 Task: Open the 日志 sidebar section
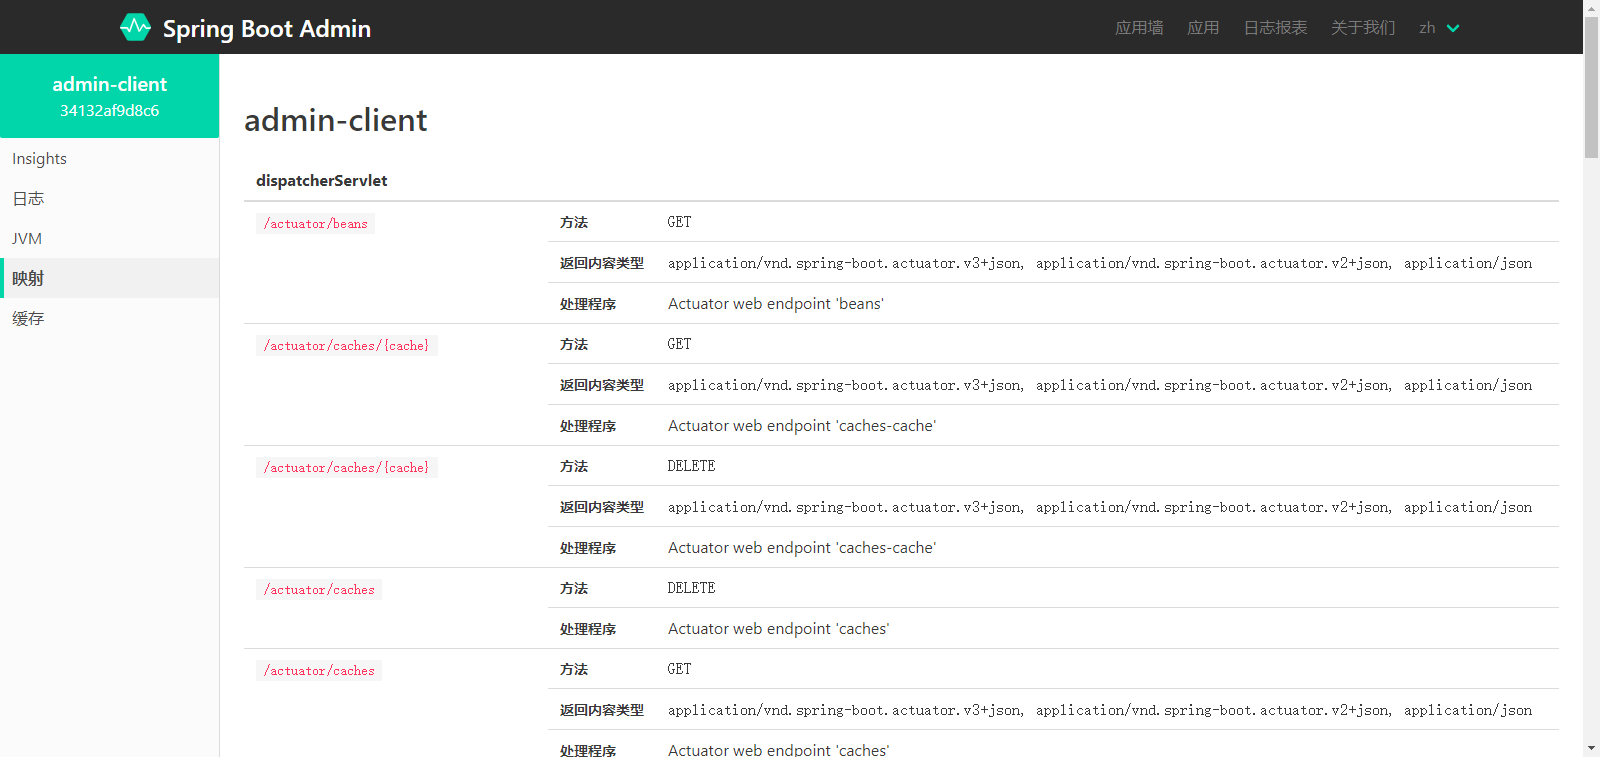[109, 198]
